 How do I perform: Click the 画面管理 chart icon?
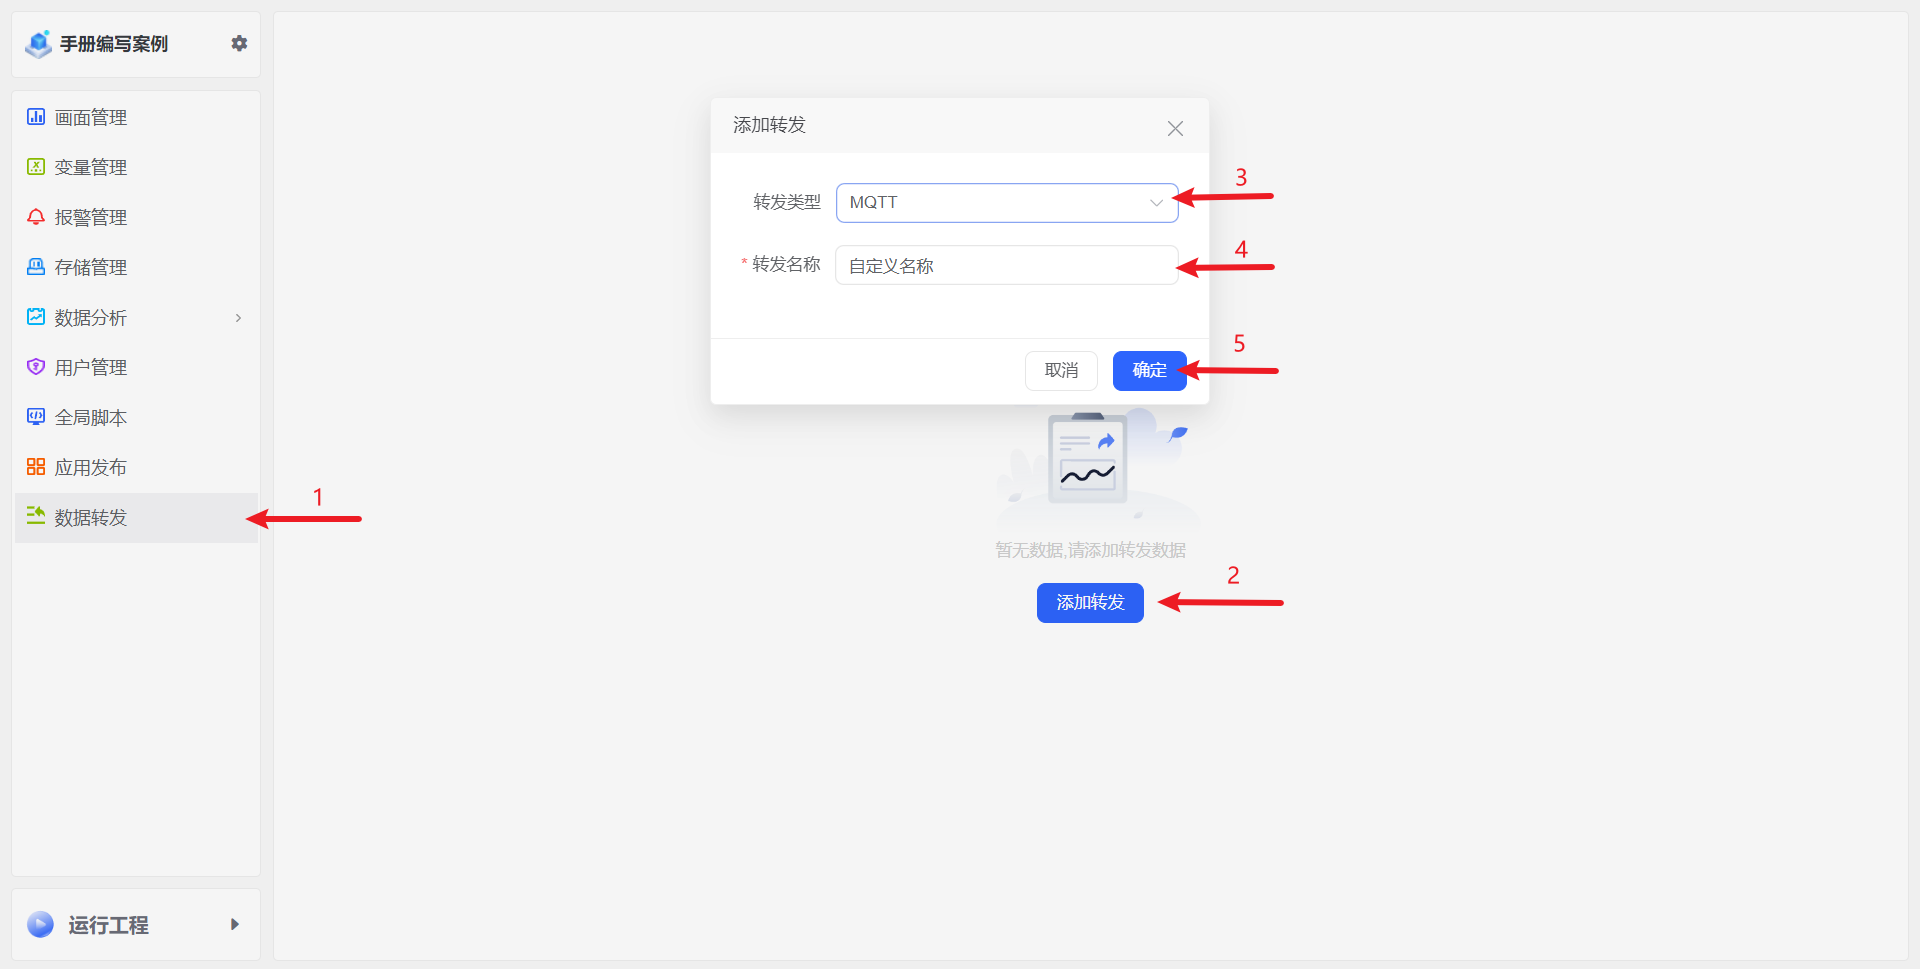[x=36, y=117]
